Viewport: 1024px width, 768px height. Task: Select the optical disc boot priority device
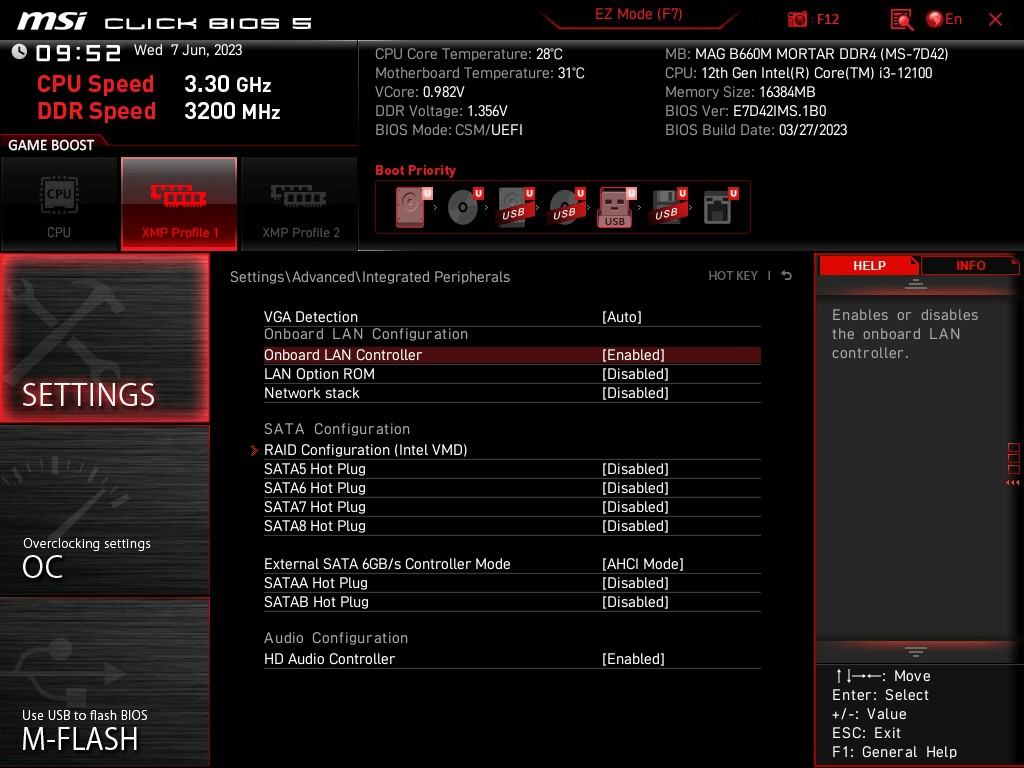pyautogui.click(x=465, y=207)
